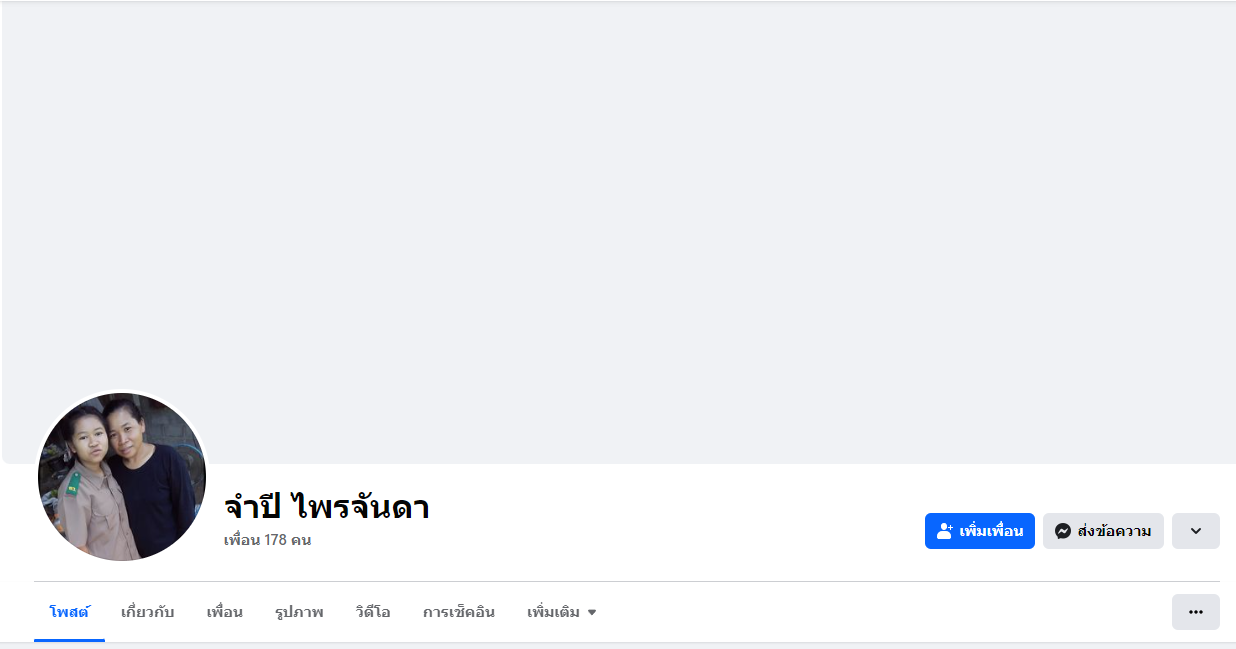The height and width of the screenshot is (649, 1236).
Task: Switch to the เกี่ยวกับ tab
Action: 147,612
